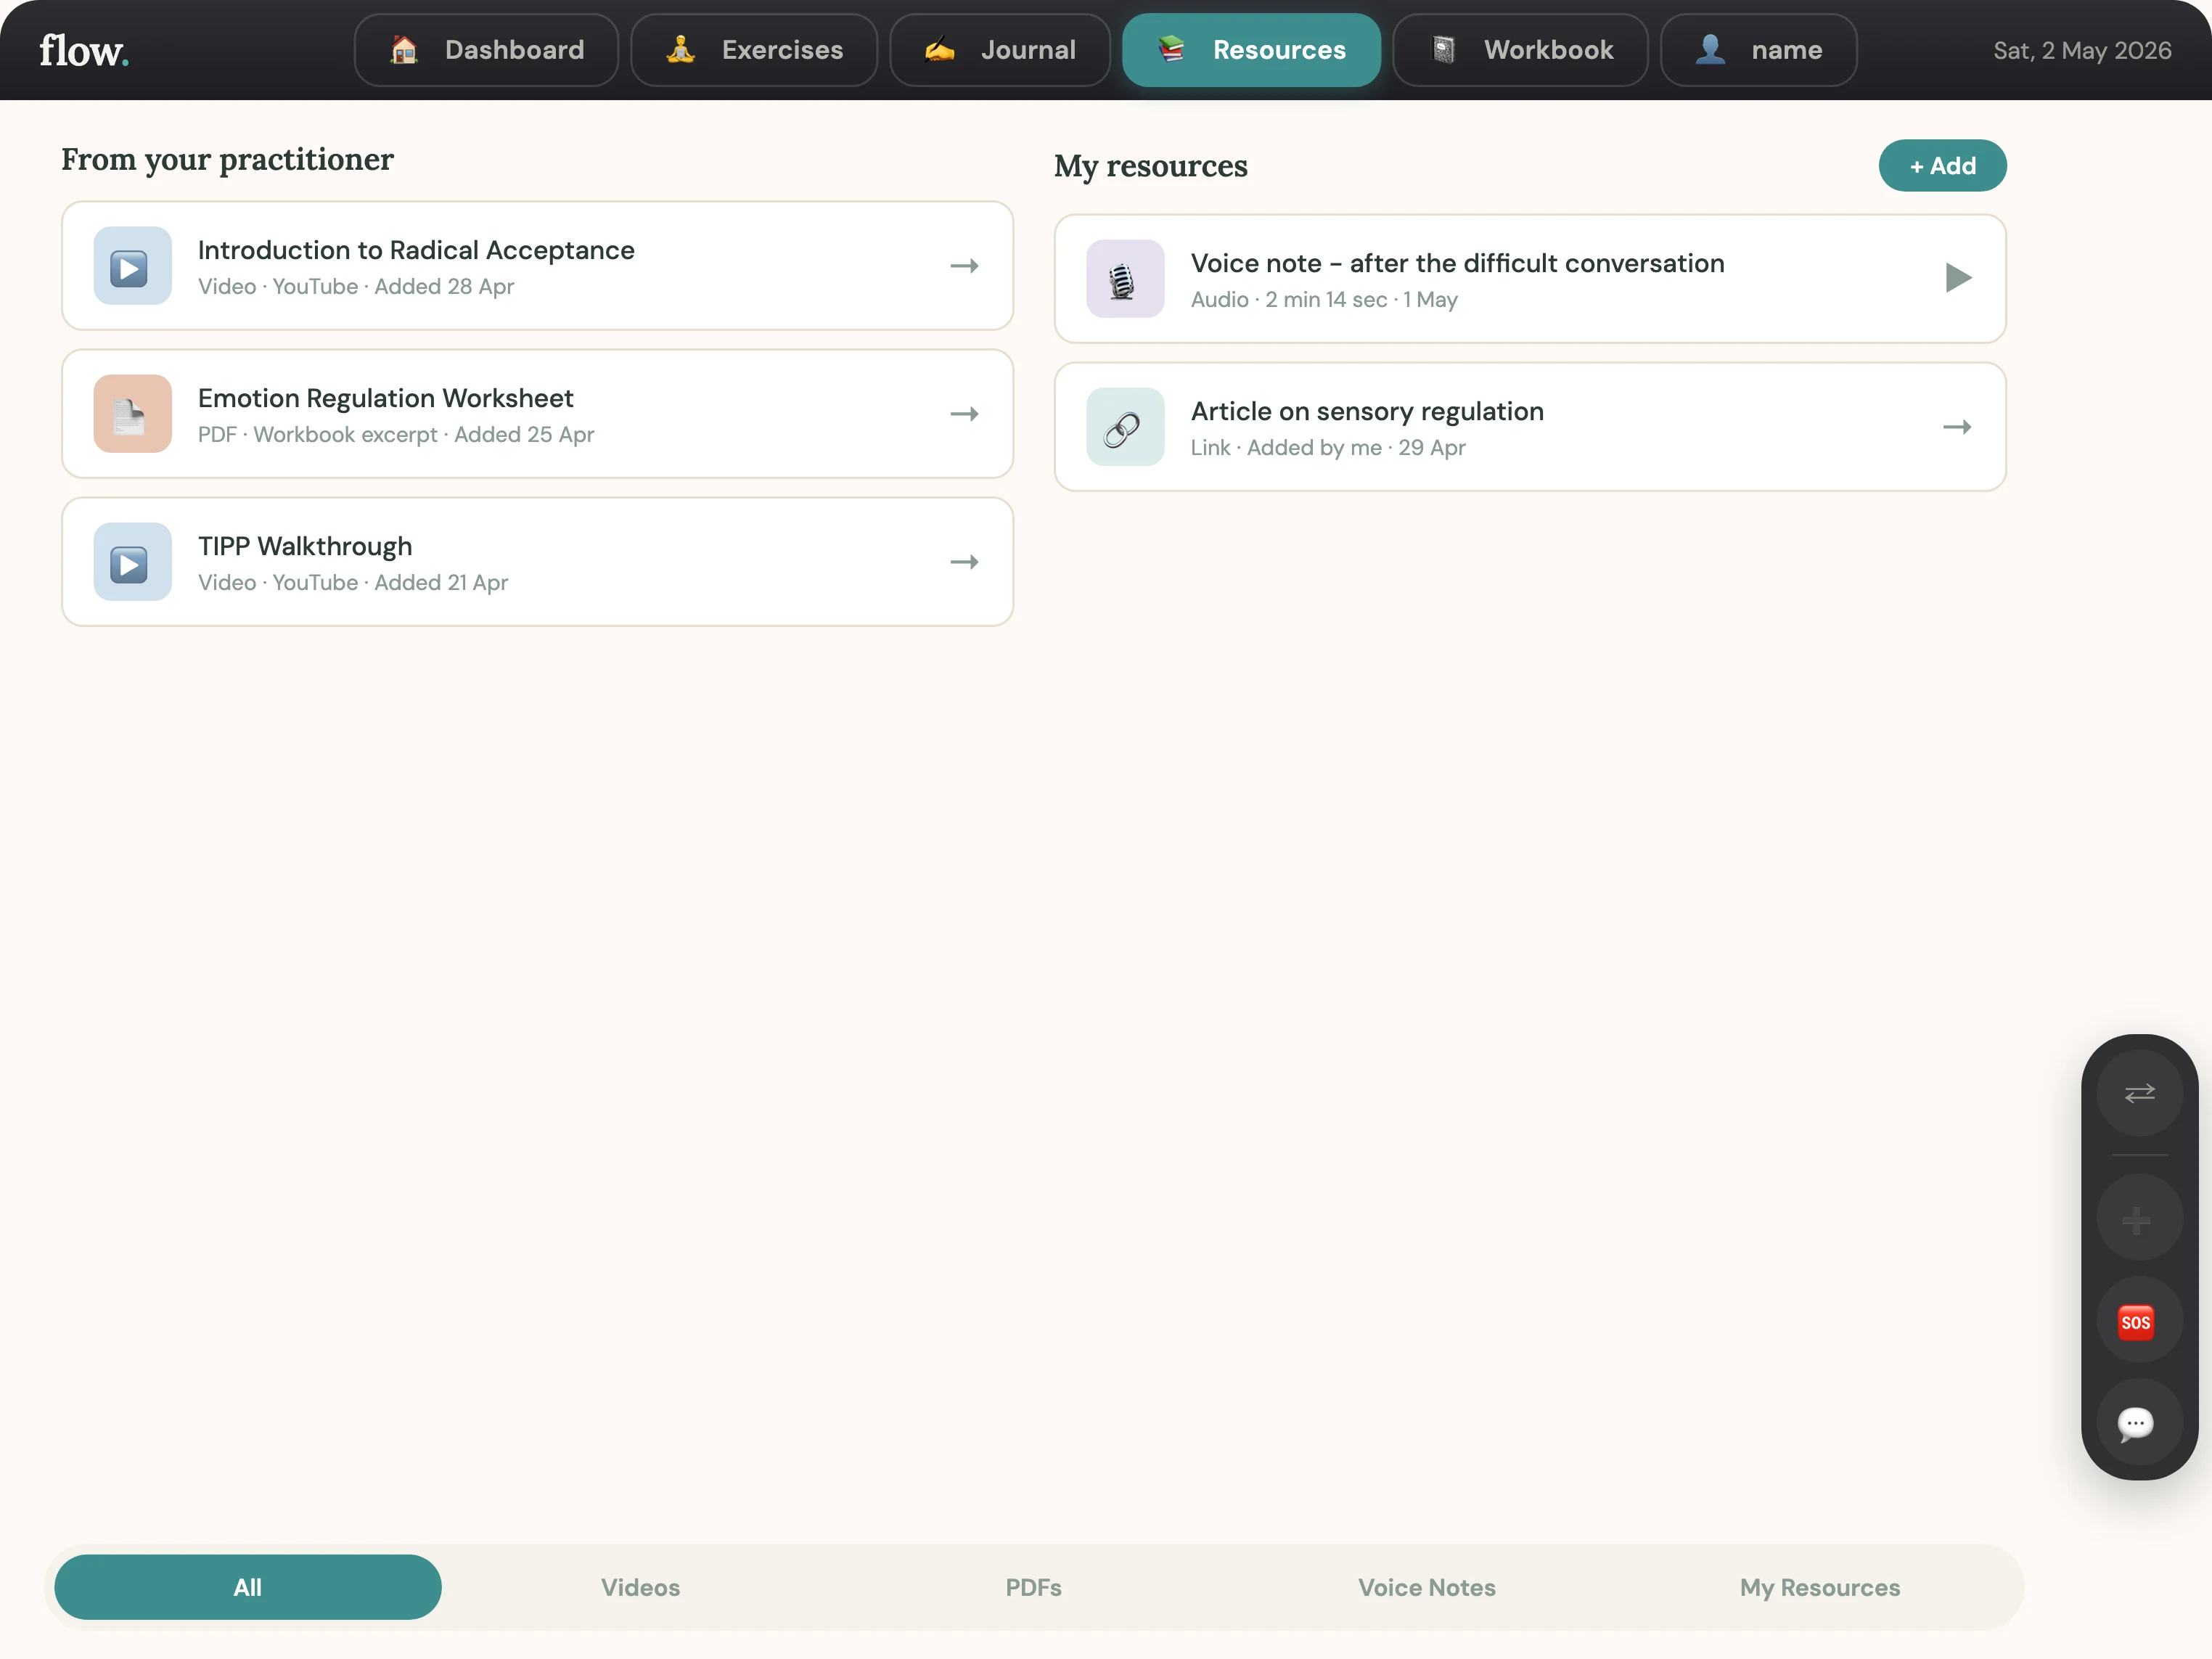Click 'PDF · Workbook excerpt · Added 25 Apr' text

[396, 435]
